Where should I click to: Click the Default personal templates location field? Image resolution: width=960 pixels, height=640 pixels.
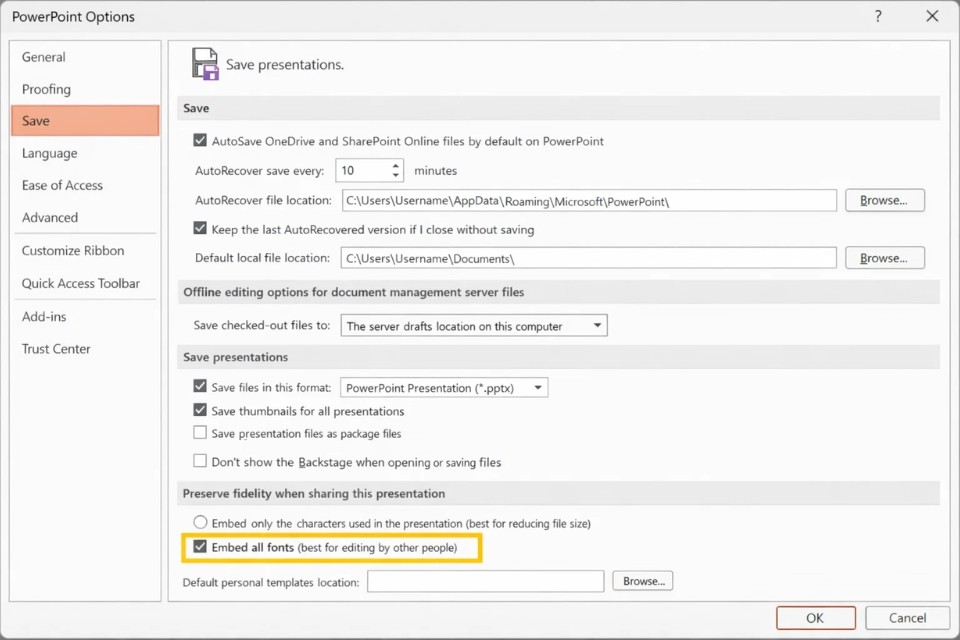[485, 581]
